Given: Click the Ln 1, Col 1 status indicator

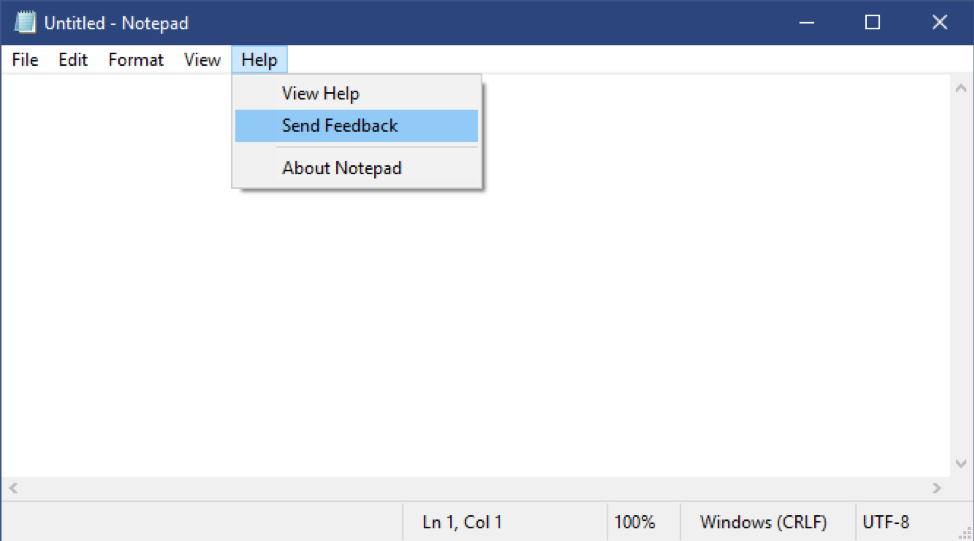Looking at the screenshot, I should [462, 522].
